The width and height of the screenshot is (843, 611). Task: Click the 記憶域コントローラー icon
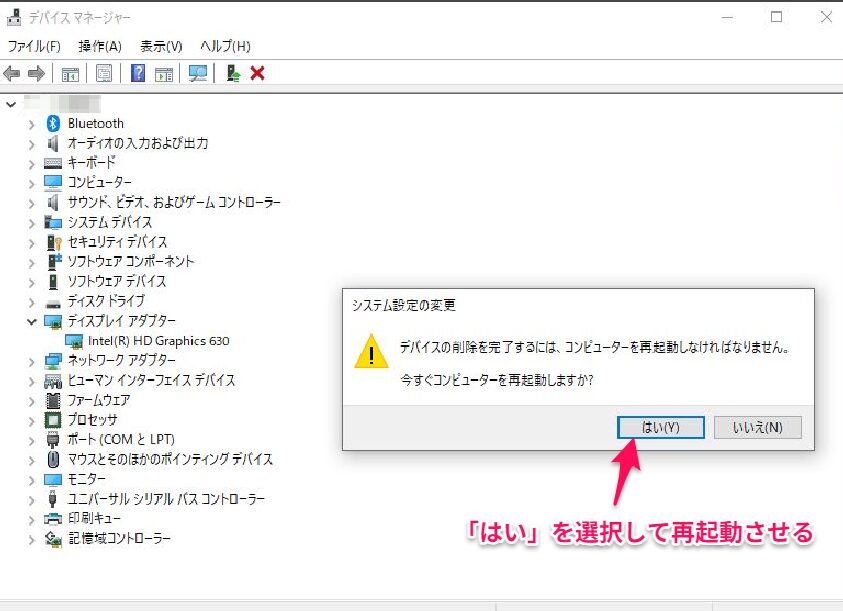(x=53, y=538)
